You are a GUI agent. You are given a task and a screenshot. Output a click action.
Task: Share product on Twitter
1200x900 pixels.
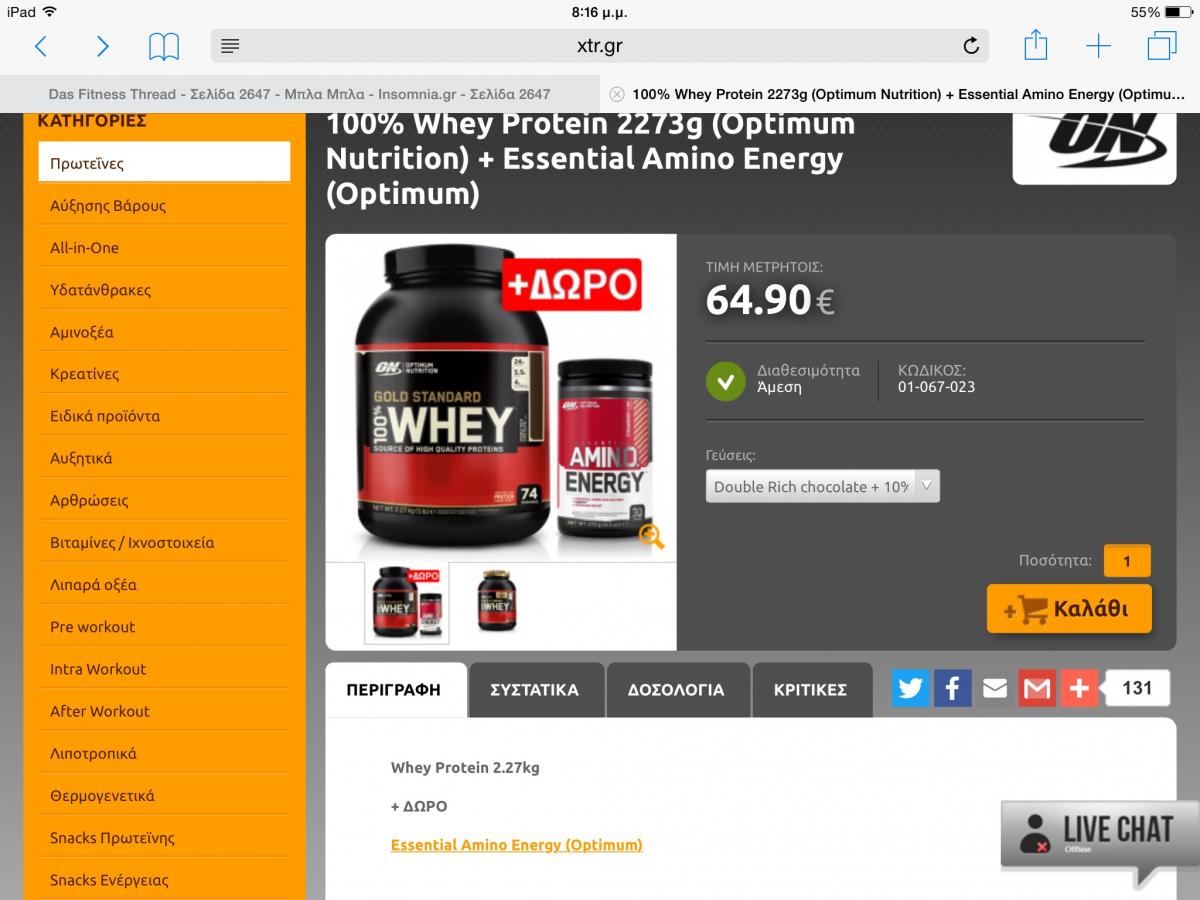[910, 688]
